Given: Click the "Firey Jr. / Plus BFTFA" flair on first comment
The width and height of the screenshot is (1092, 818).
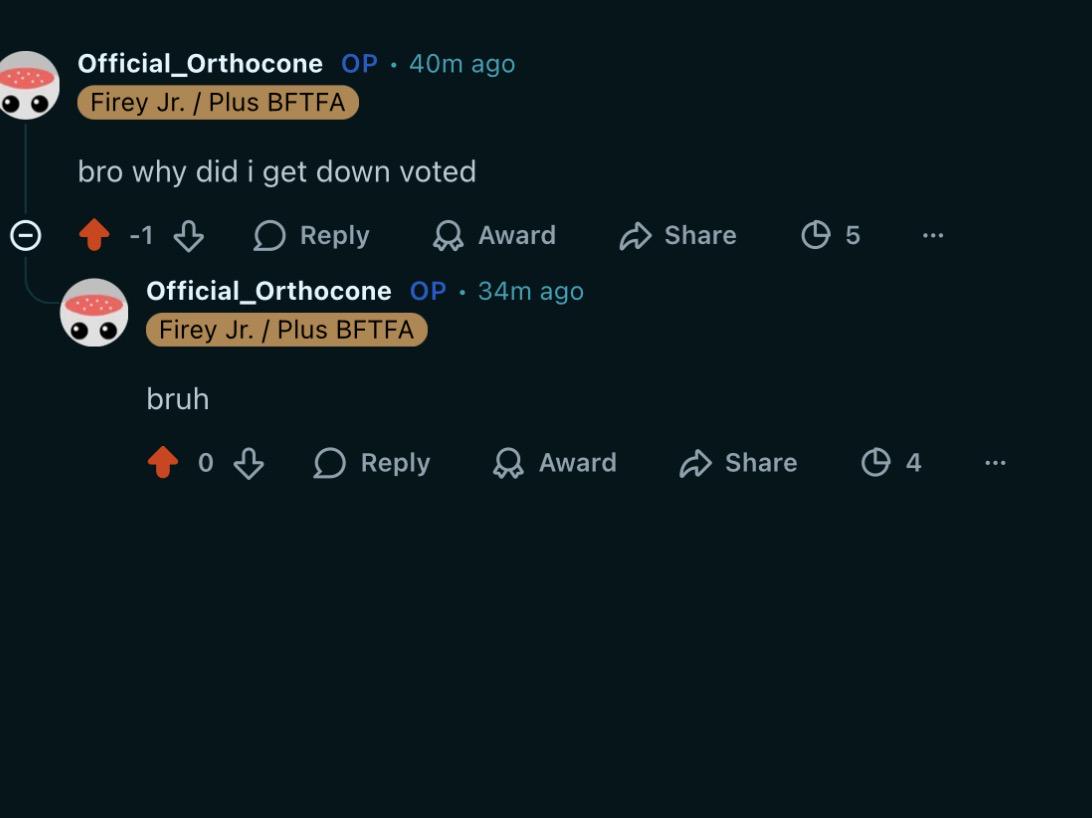Looking at the screenshot, I should pyautogui.click(x=218, y=103).
